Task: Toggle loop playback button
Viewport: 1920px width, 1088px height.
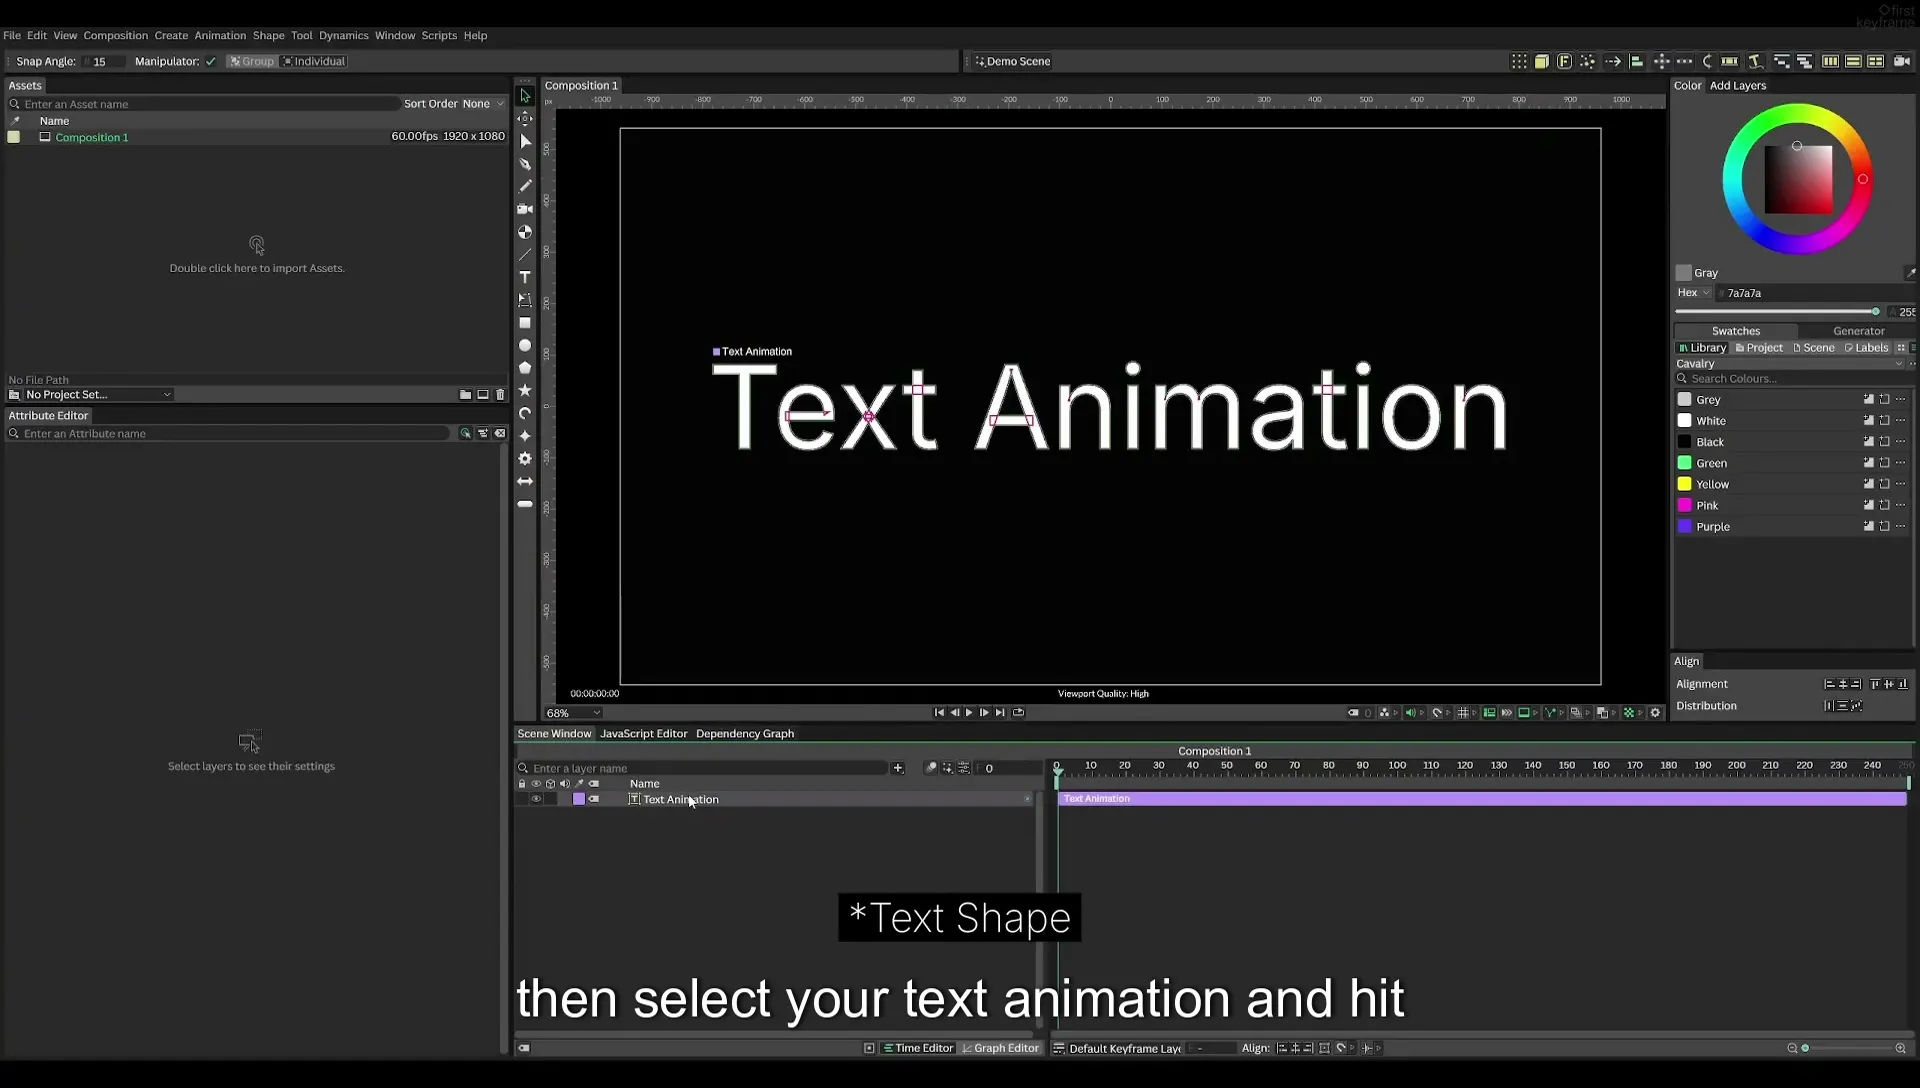Action: point(1018,713)
